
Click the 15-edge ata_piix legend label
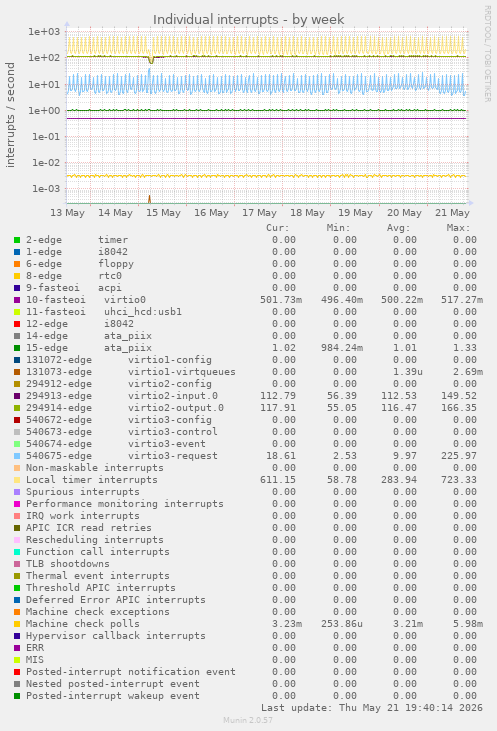point(89,348)
